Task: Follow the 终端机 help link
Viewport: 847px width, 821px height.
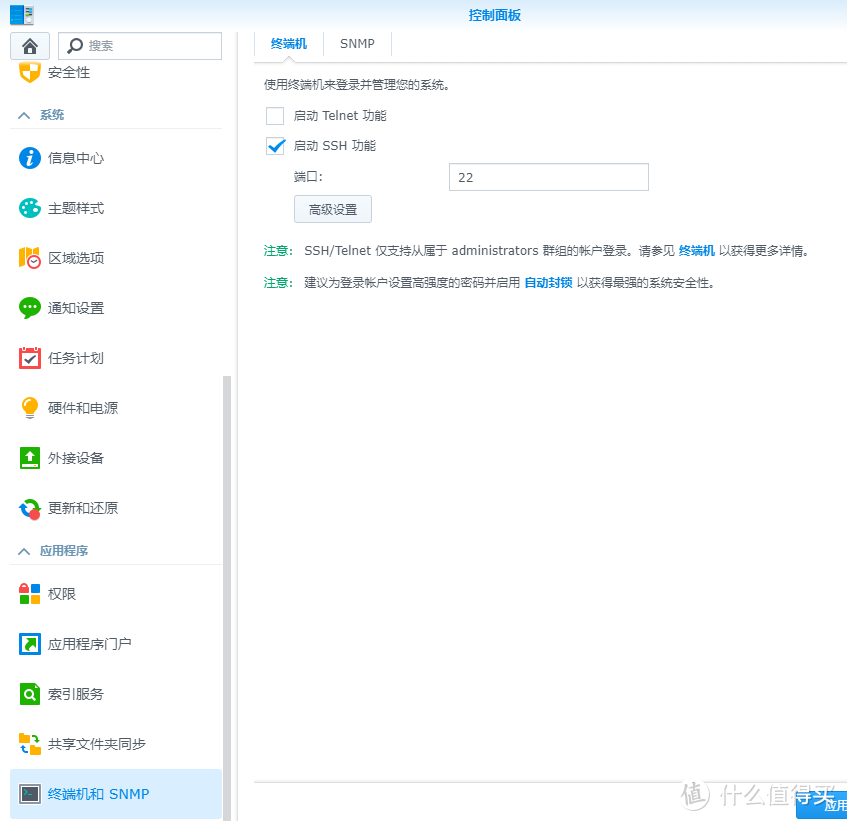Action: 696,251
